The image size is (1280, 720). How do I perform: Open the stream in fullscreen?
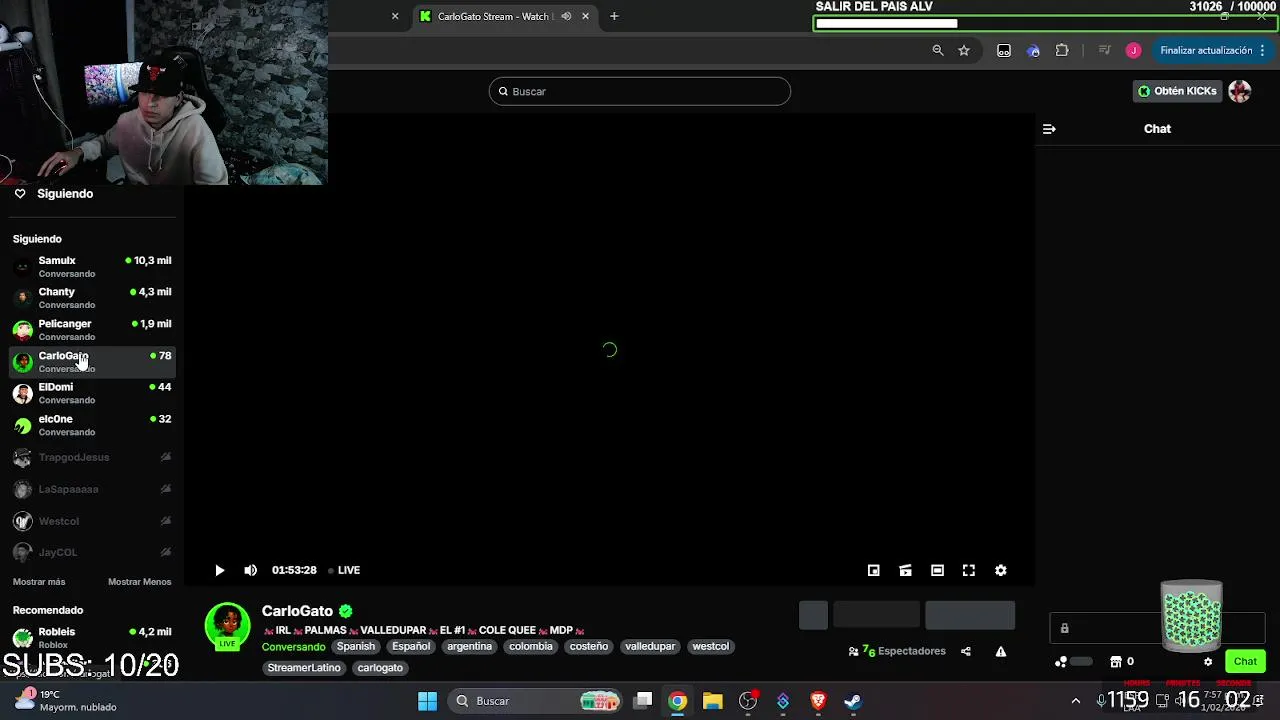pyautogui.click(x=969, y=570)
